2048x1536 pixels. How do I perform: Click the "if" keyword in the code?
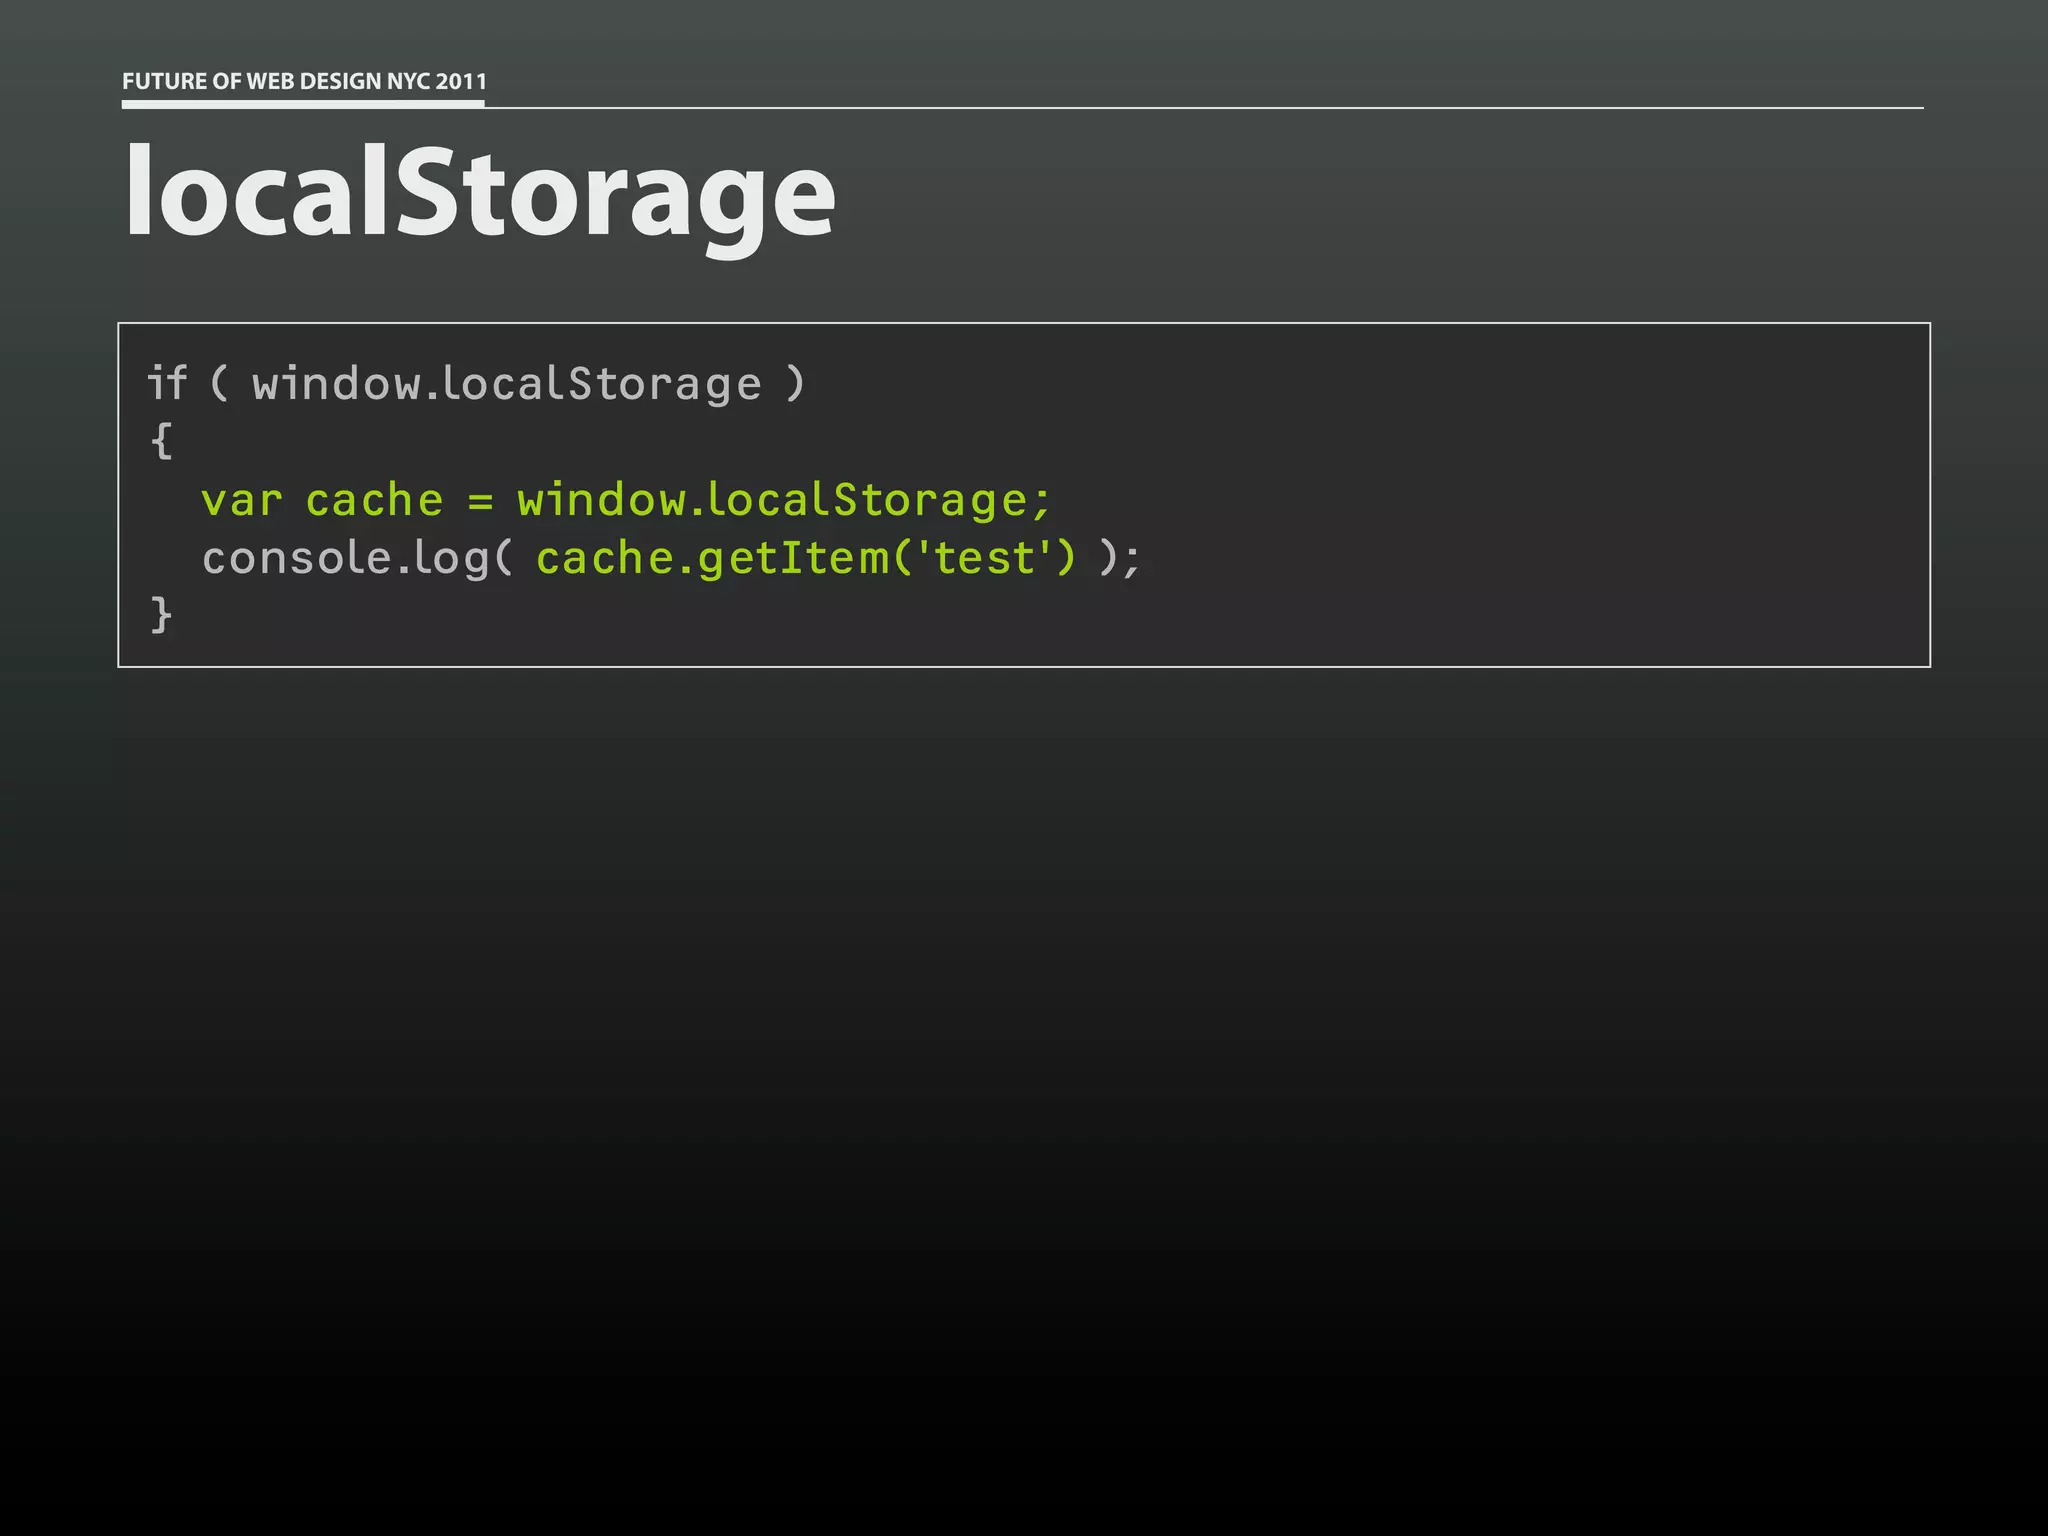click(167, 383)
